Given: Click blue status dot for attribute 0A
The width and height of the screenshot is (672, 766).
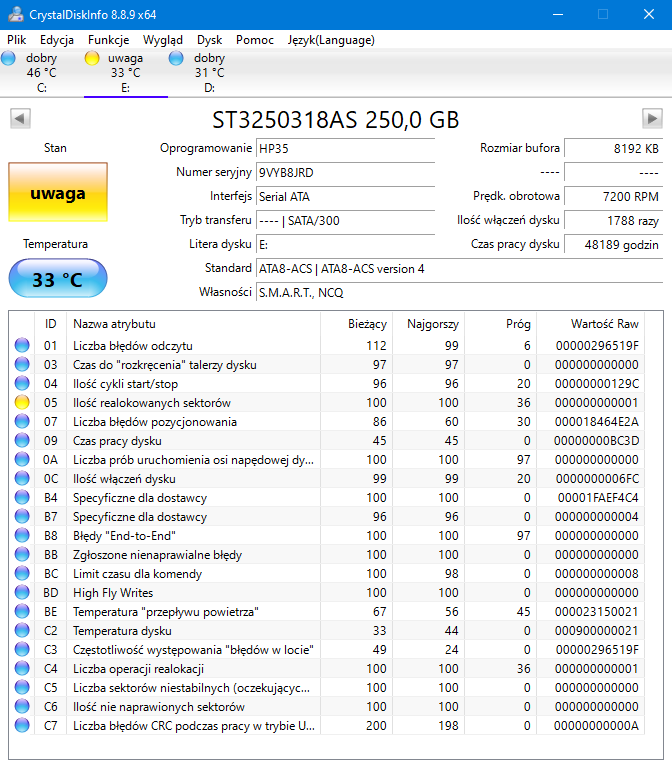Looking at the screenshot, I should click(x=22, y=460).
